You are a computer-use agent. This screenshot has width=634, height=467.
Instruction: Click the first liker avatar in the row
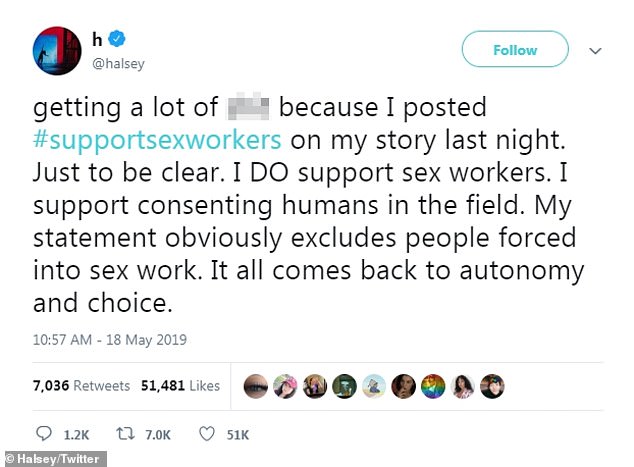(255, 386)
